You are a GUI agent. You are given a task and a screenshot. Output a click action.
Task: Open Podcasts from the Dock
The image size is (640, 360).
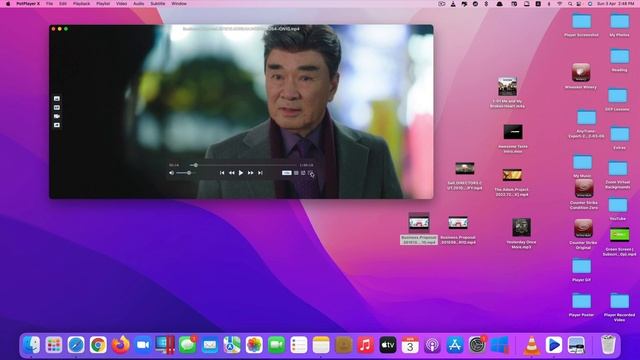coord(432,345)
